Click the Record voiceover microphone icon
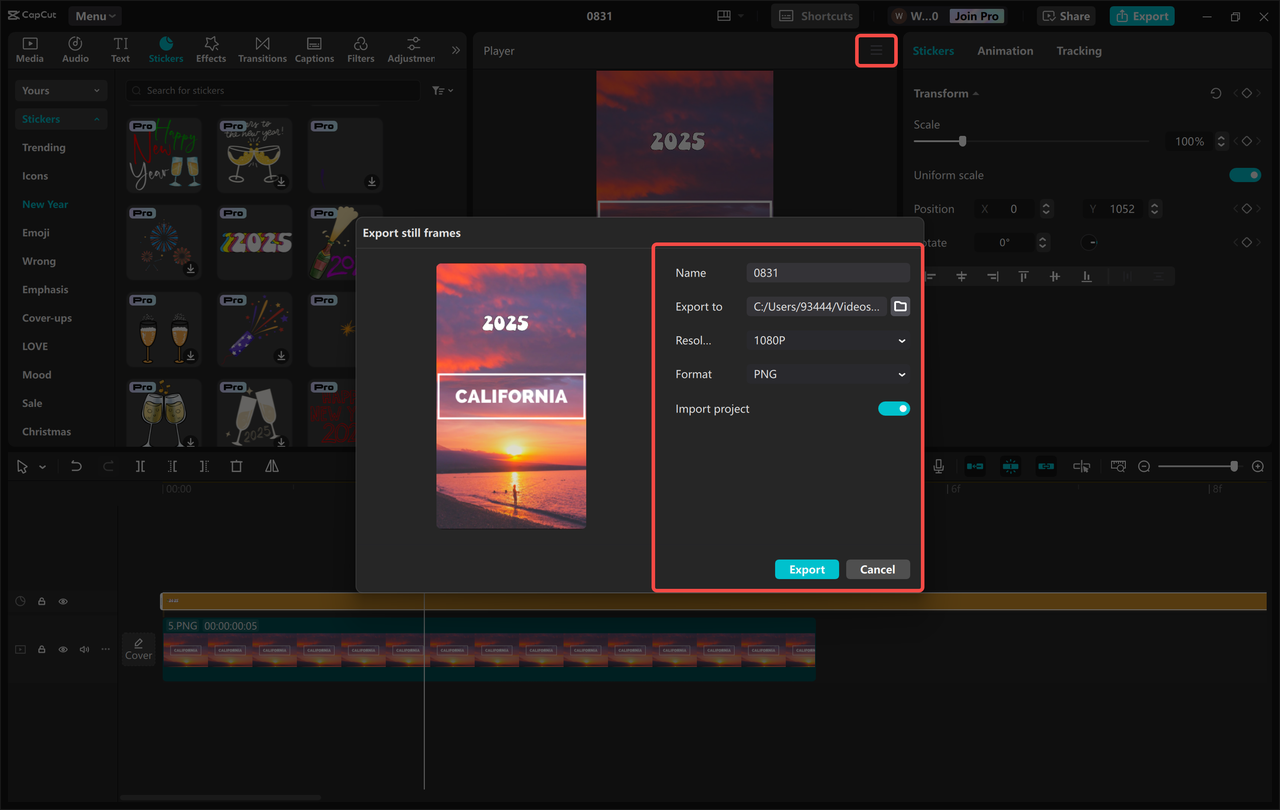The width and height of the screenshot is (1280, 810). 936,465
